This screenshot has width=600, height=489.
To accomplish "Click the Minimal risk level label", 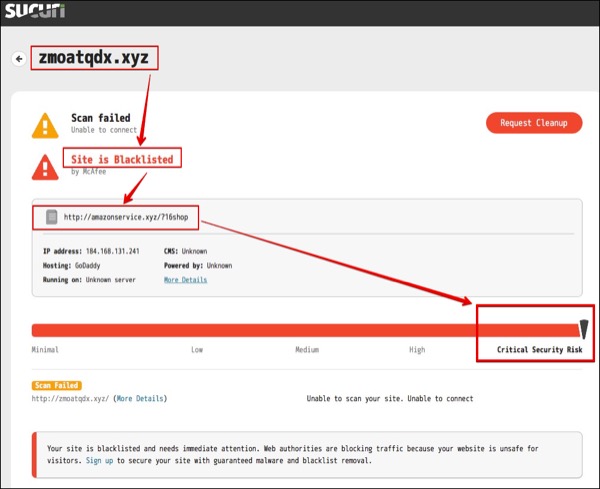I will pyautogui.click(x=45, y=350).
